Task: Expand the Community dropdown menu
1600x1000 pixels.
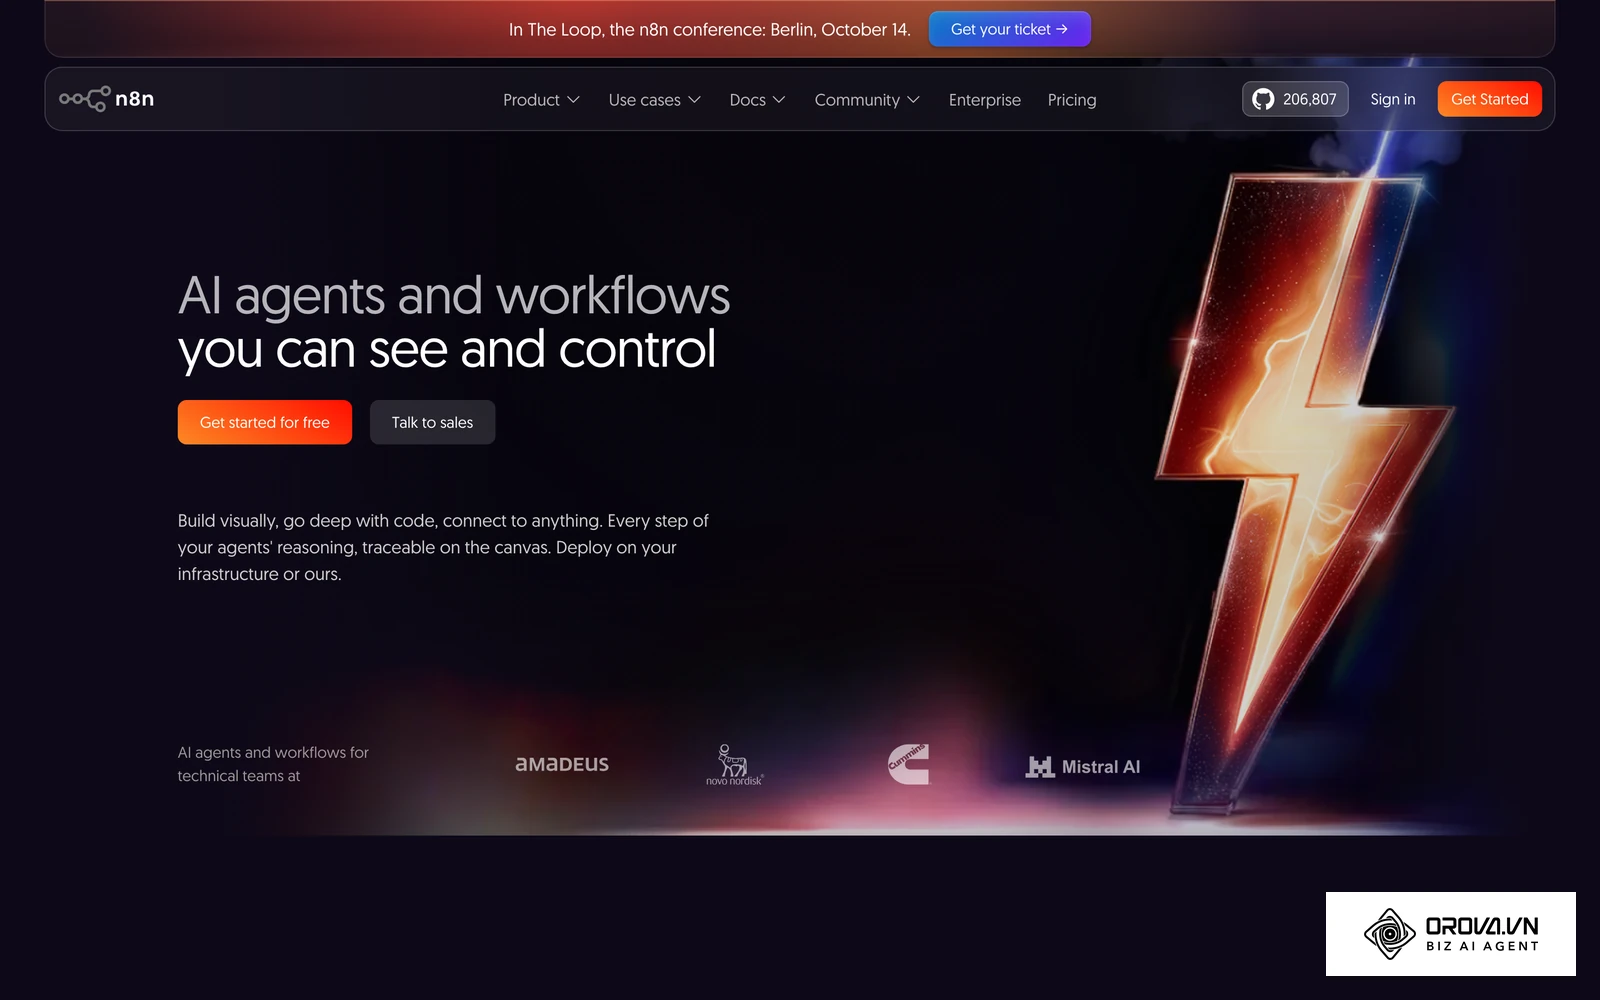Action: pyautogui.click(x=867, y=100)
